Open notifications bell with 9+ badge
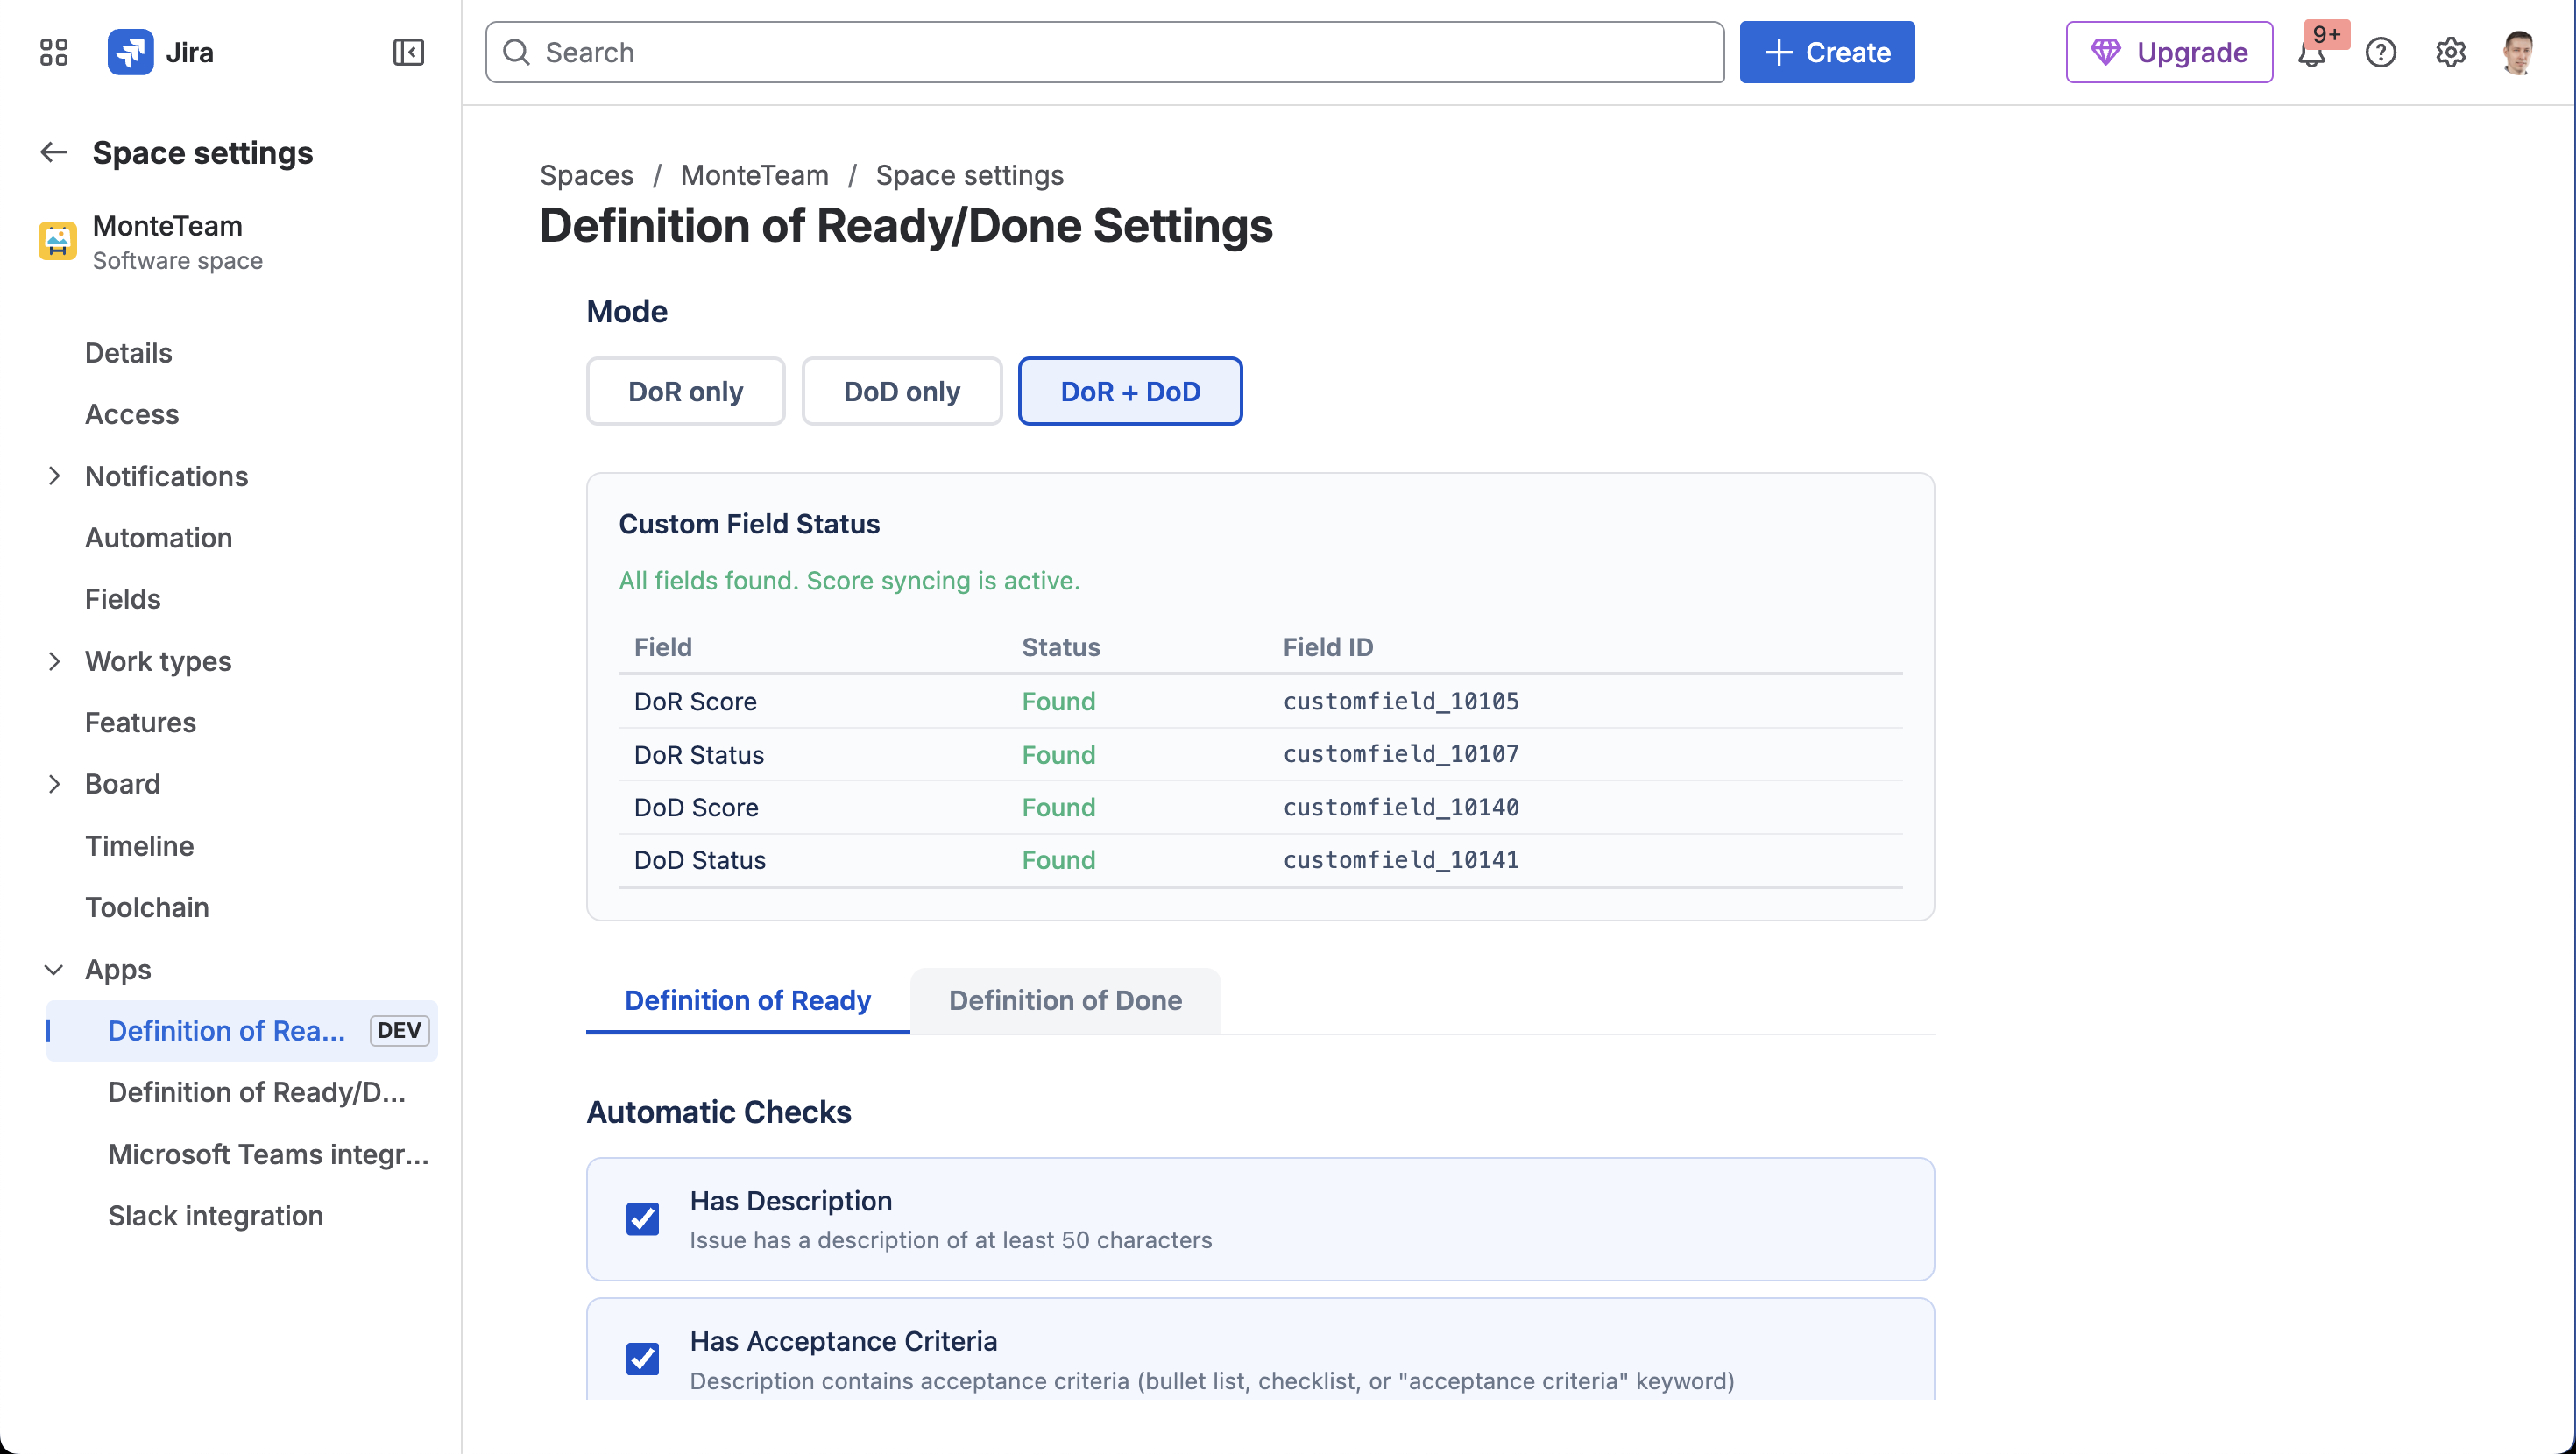The image size is (2576, 1454). point(2312,52)
